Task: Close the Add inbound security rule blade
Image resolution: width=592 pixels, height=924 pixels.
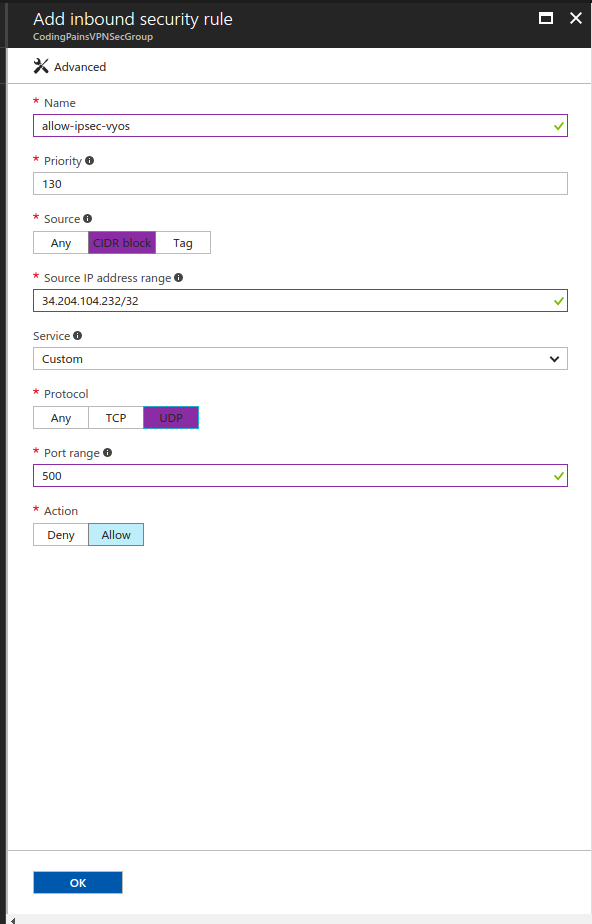Action: coord(576,18)
